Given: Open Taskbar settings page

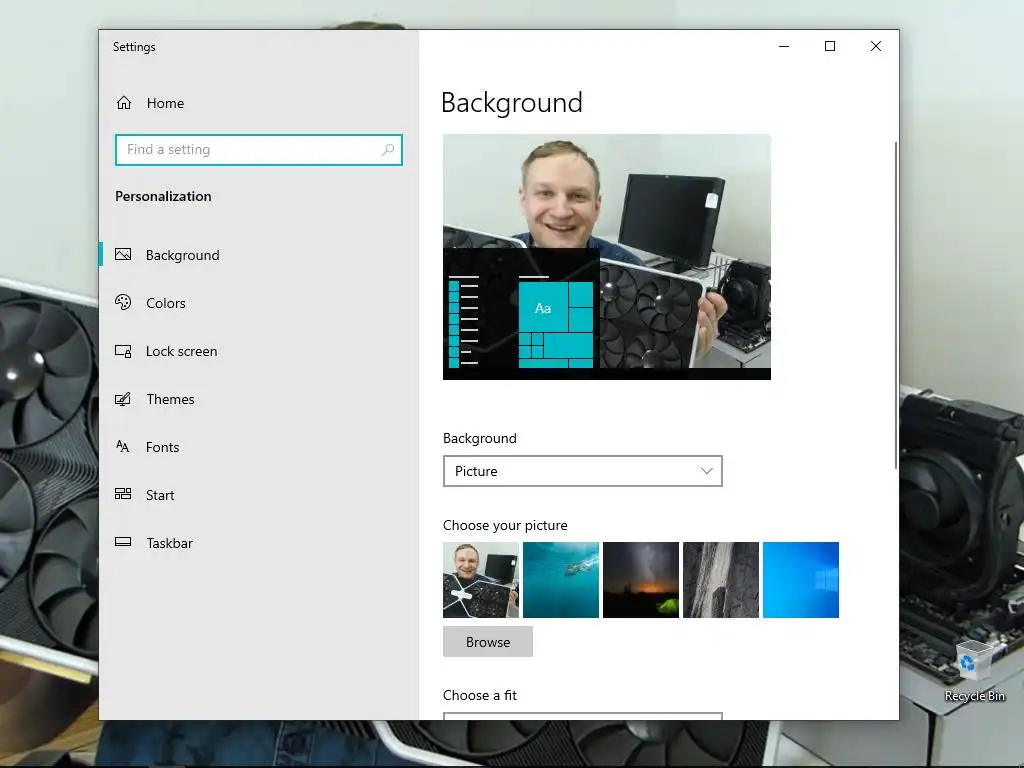Looking at the screenshot, I should coord(259,543).
